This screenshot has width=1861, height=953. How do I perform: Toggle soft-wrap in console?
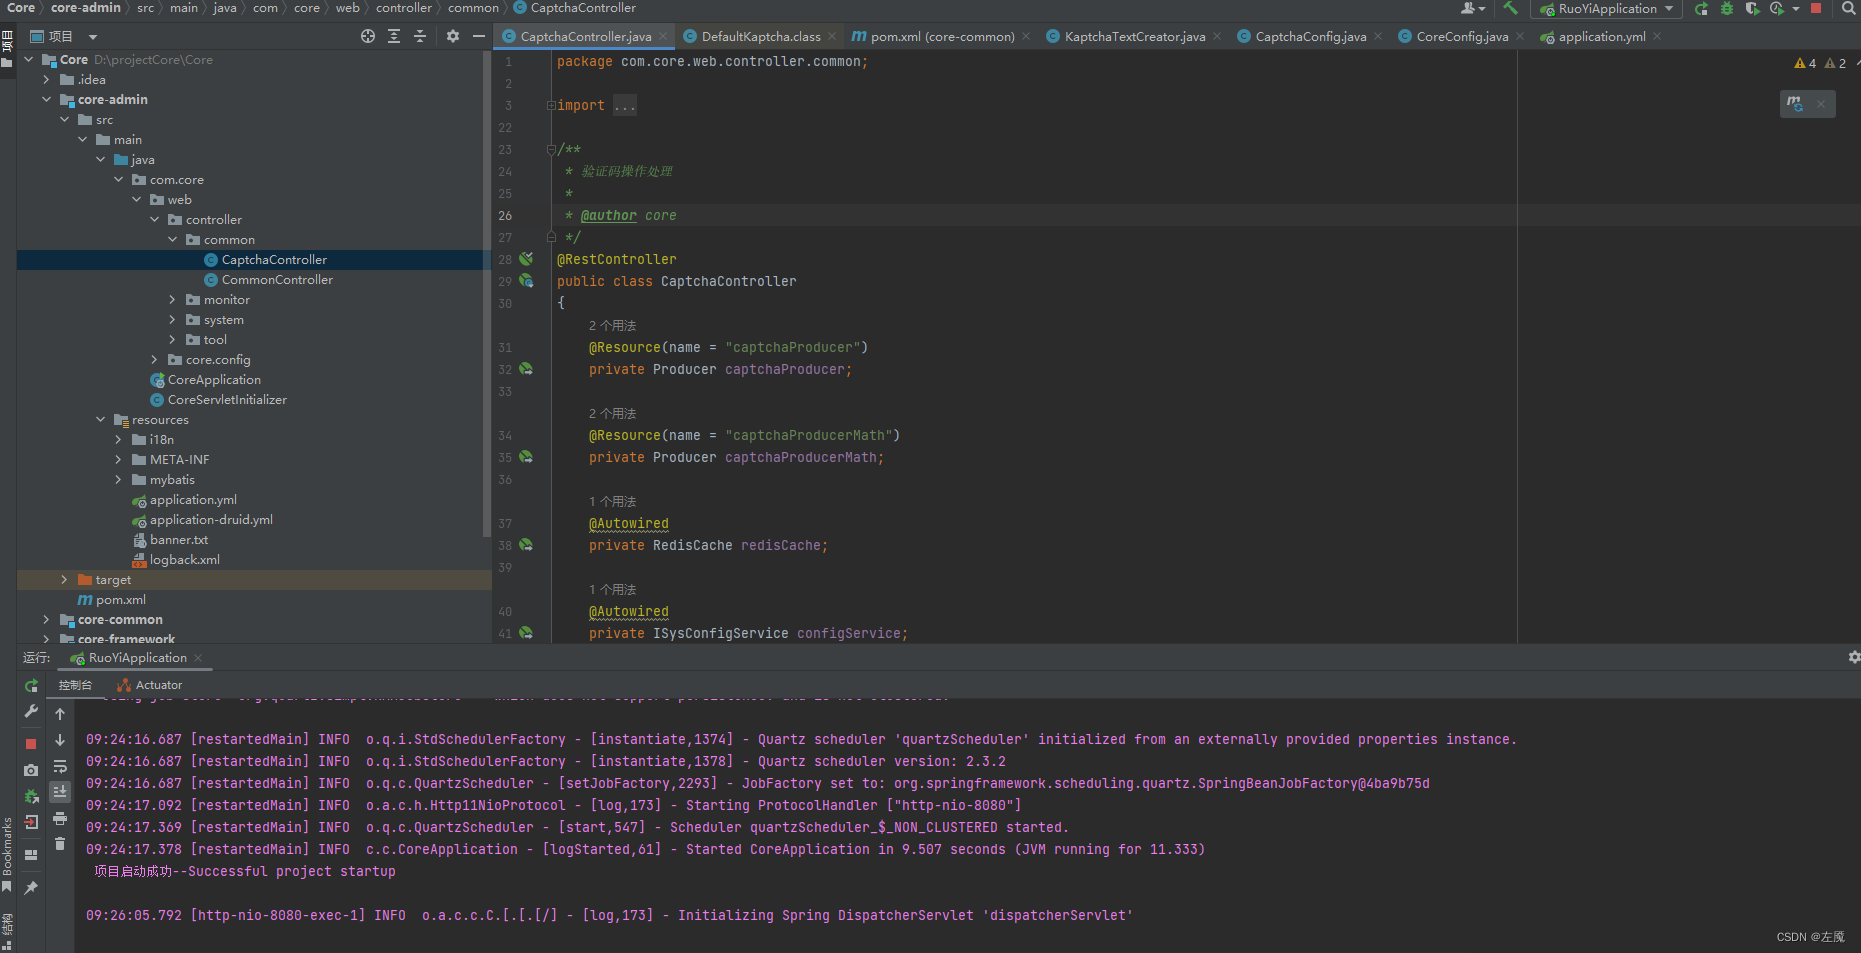tap(60, 766)
